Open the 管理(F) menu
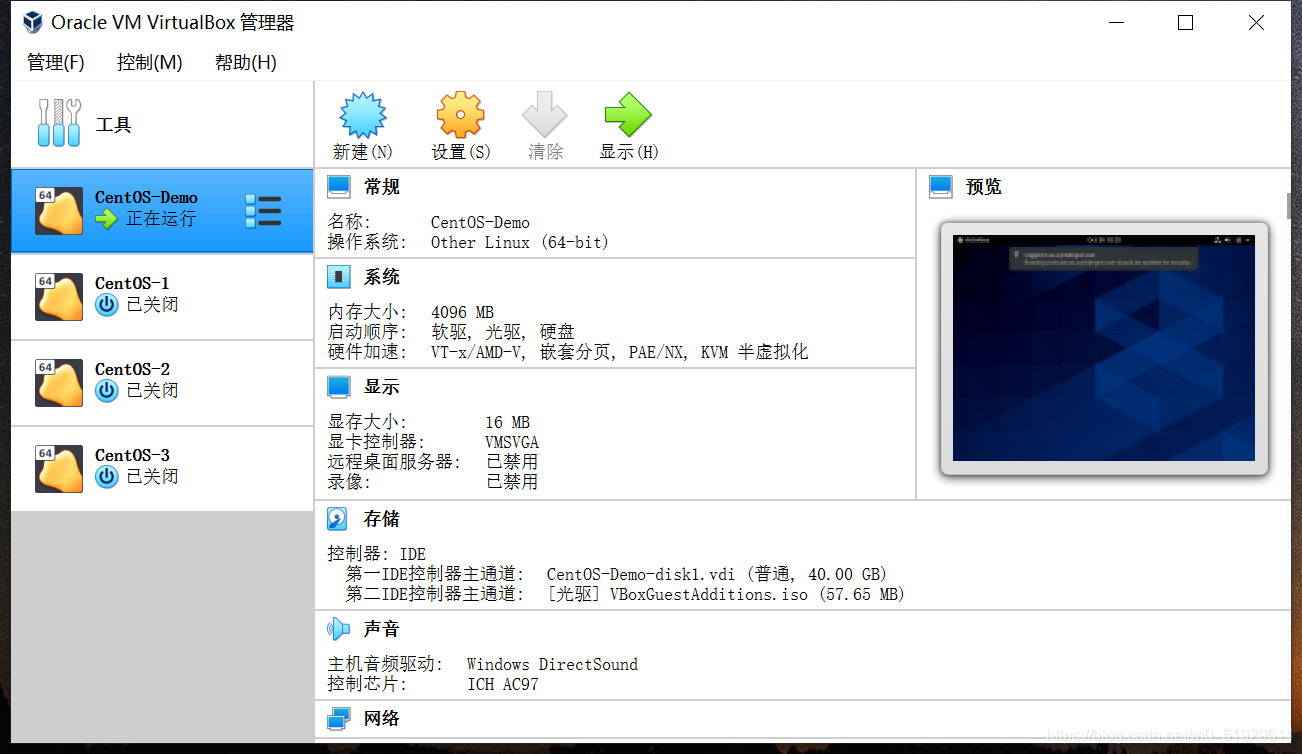 56,62
